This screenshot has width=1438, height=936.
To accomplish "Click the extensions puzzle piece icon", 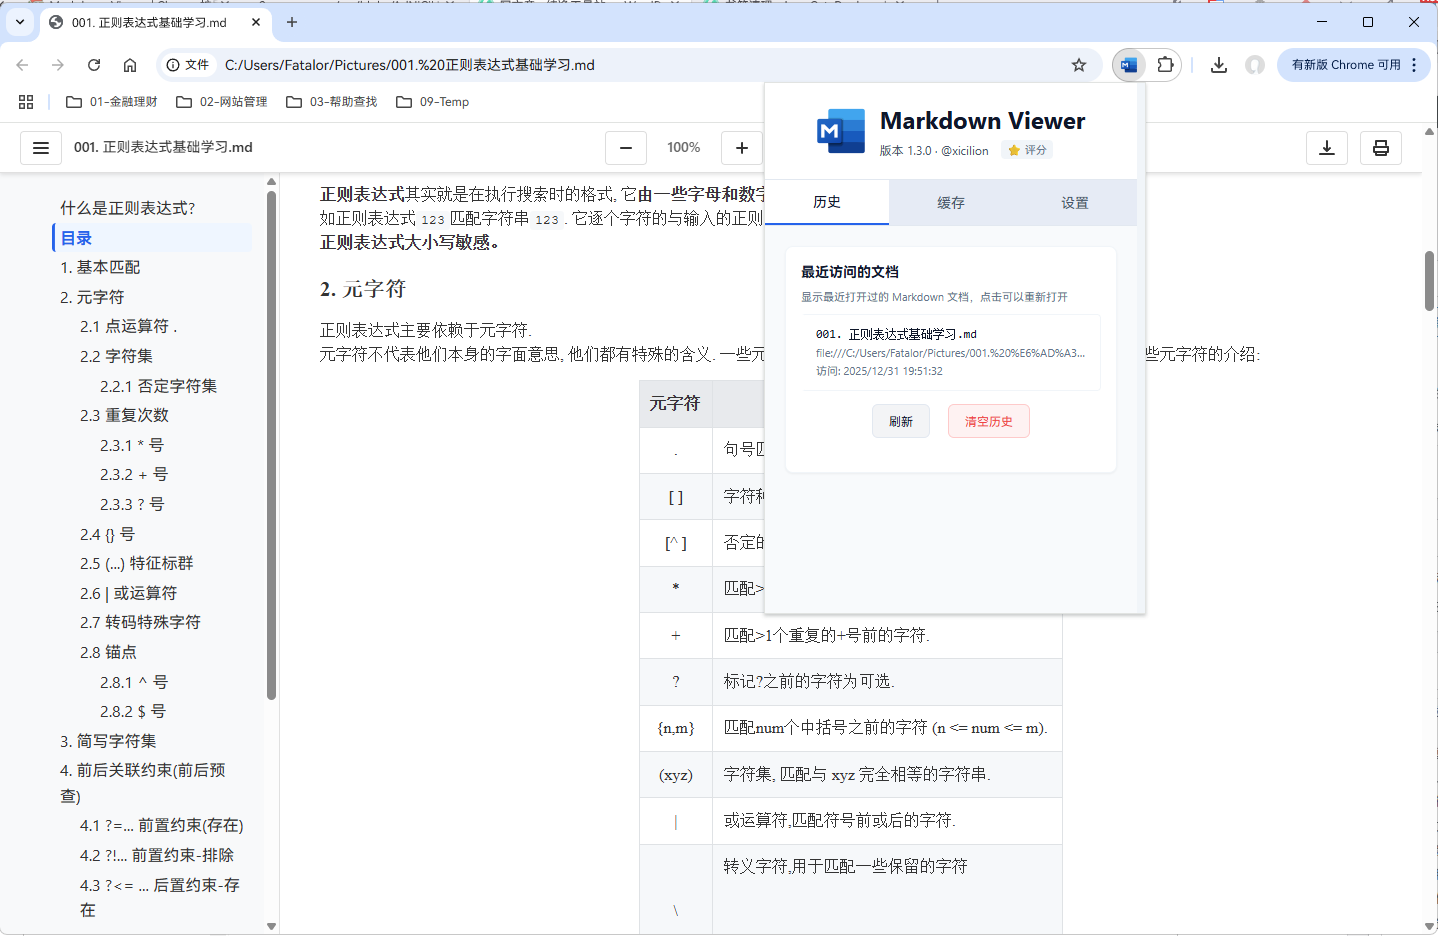I will tap(1165, 63).
